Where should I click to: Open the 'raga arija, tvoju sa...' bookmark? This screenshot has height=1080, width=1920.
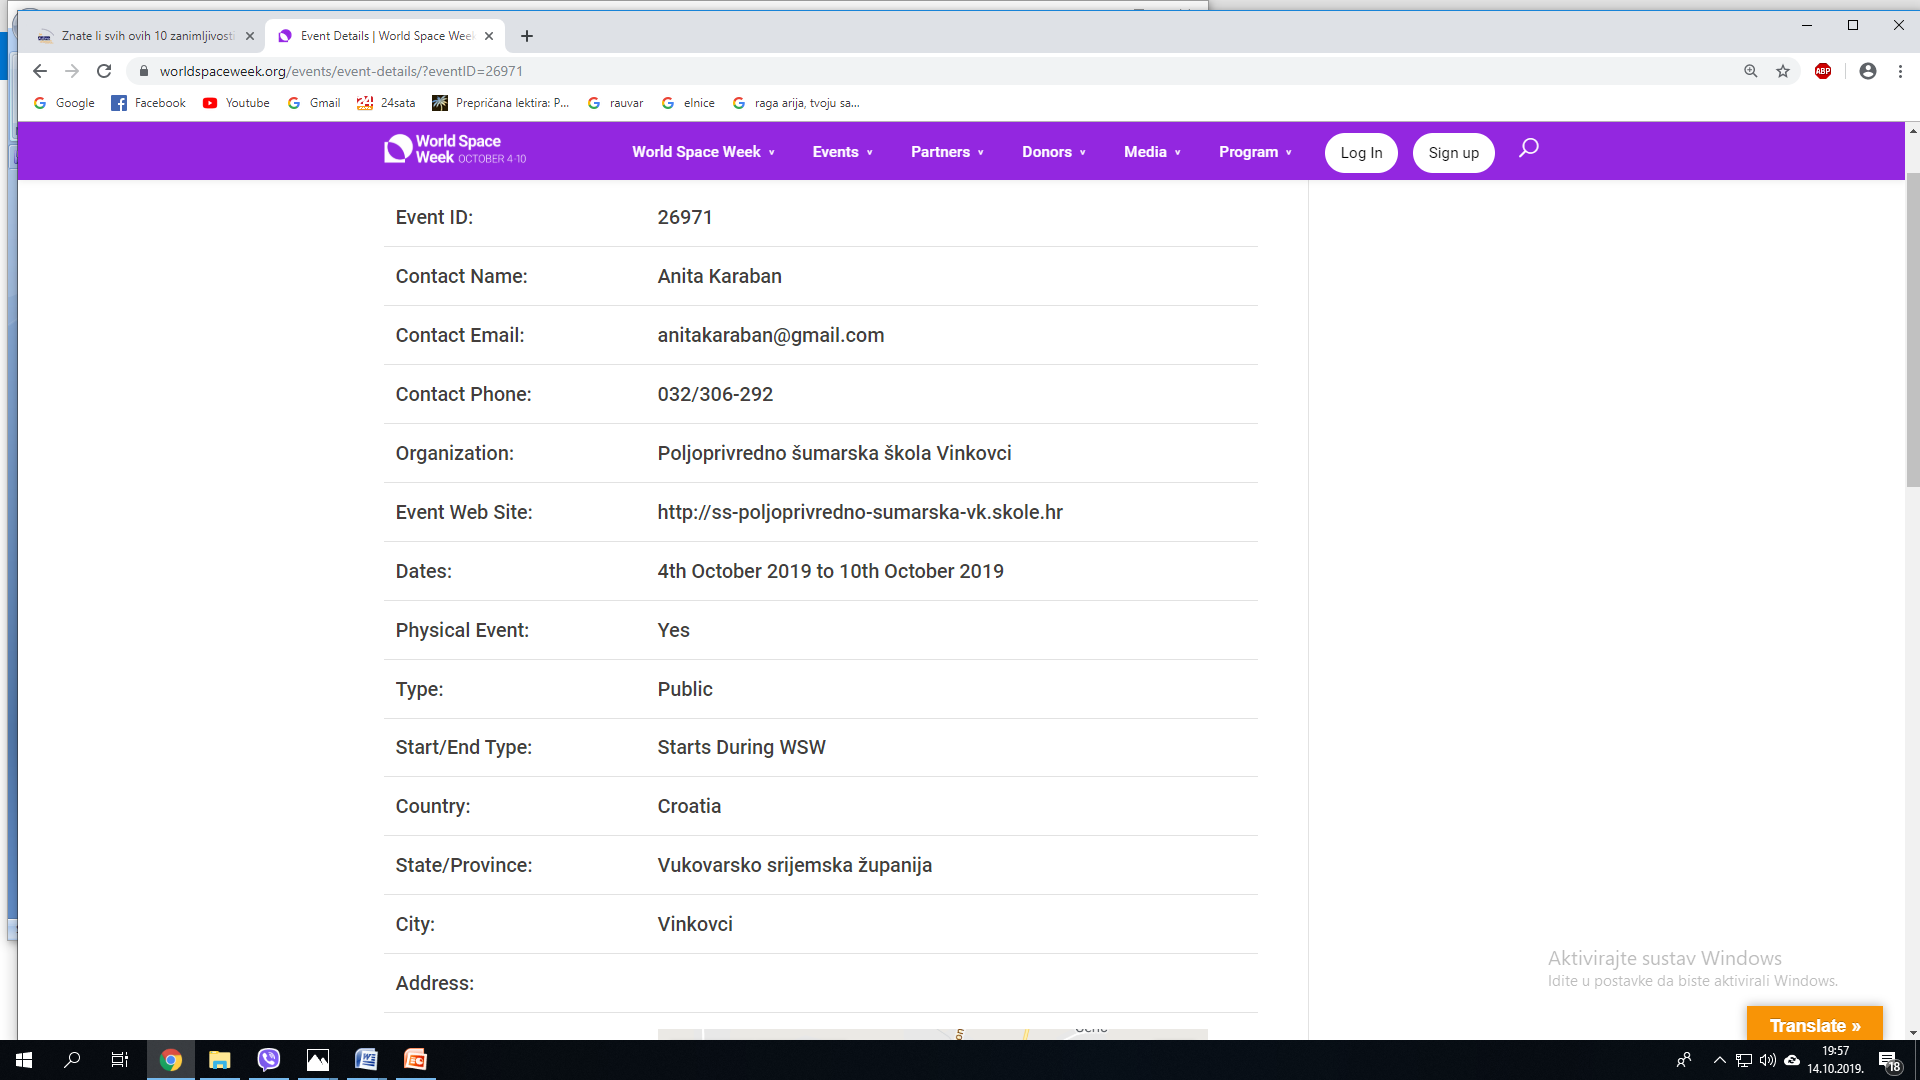click(x=796, y=103)
